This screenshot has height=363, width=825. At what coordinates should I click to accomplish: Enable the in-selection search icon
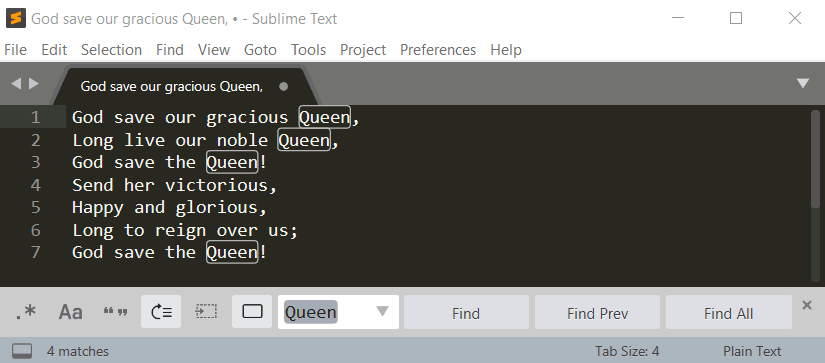[x=206, y=312]
